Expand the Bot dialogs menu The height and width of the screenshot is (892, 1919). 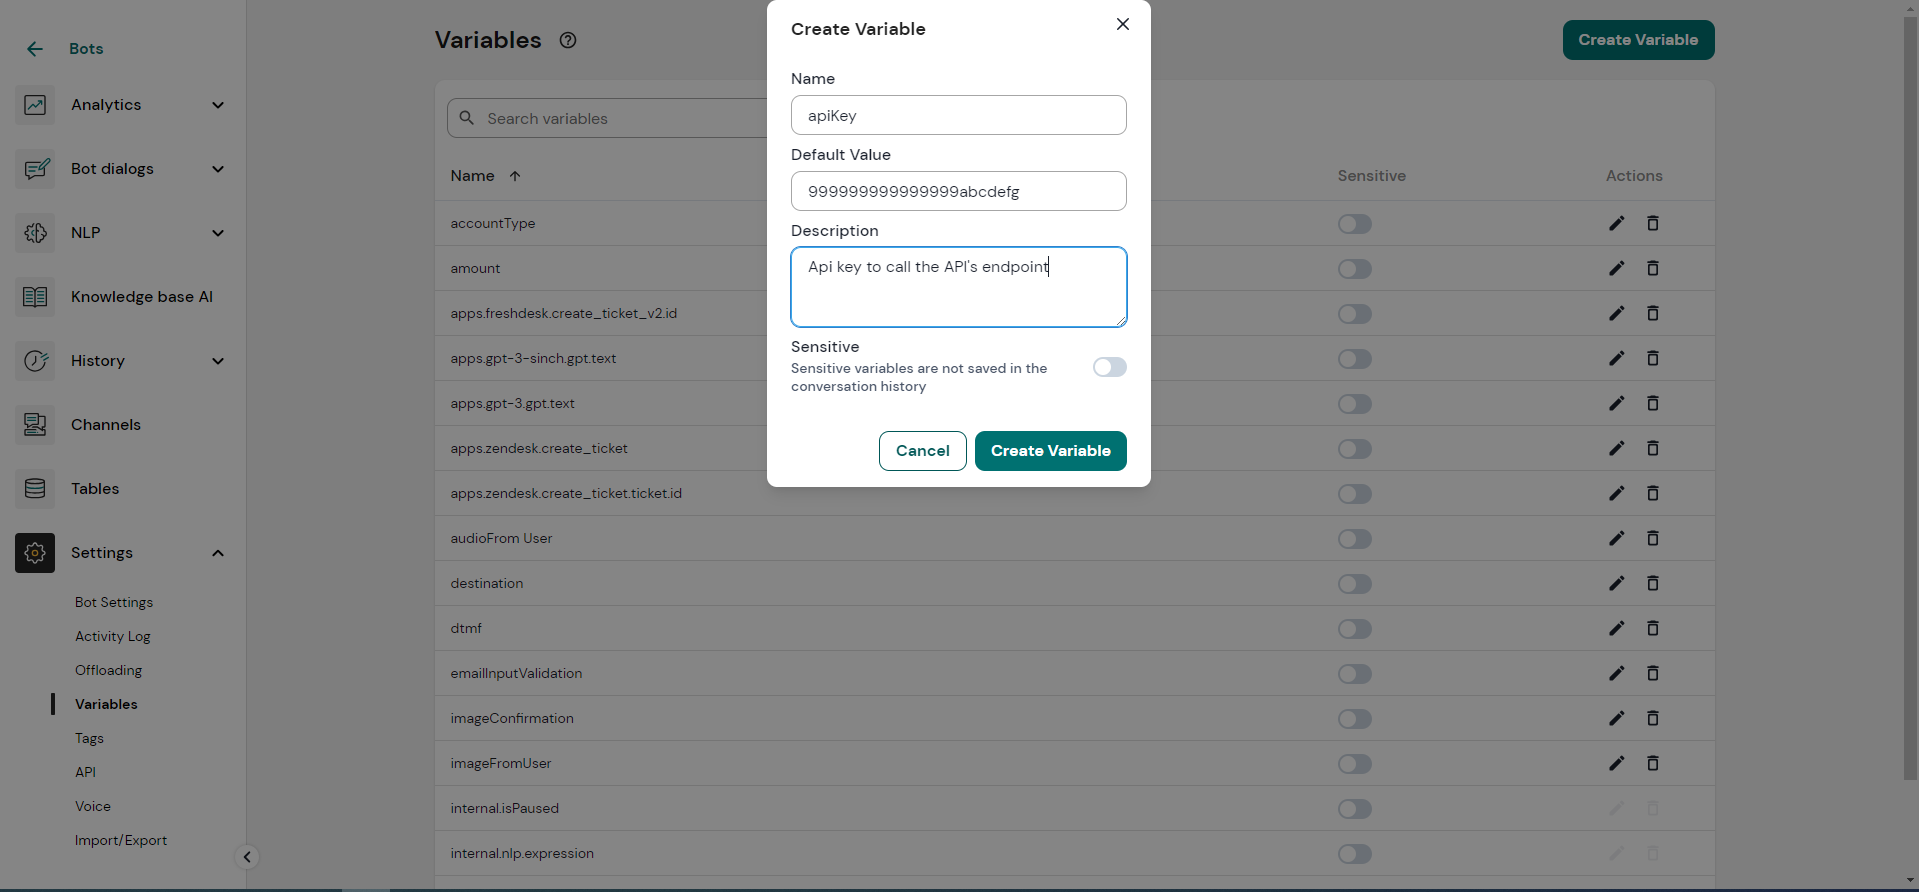coord(218,169)
